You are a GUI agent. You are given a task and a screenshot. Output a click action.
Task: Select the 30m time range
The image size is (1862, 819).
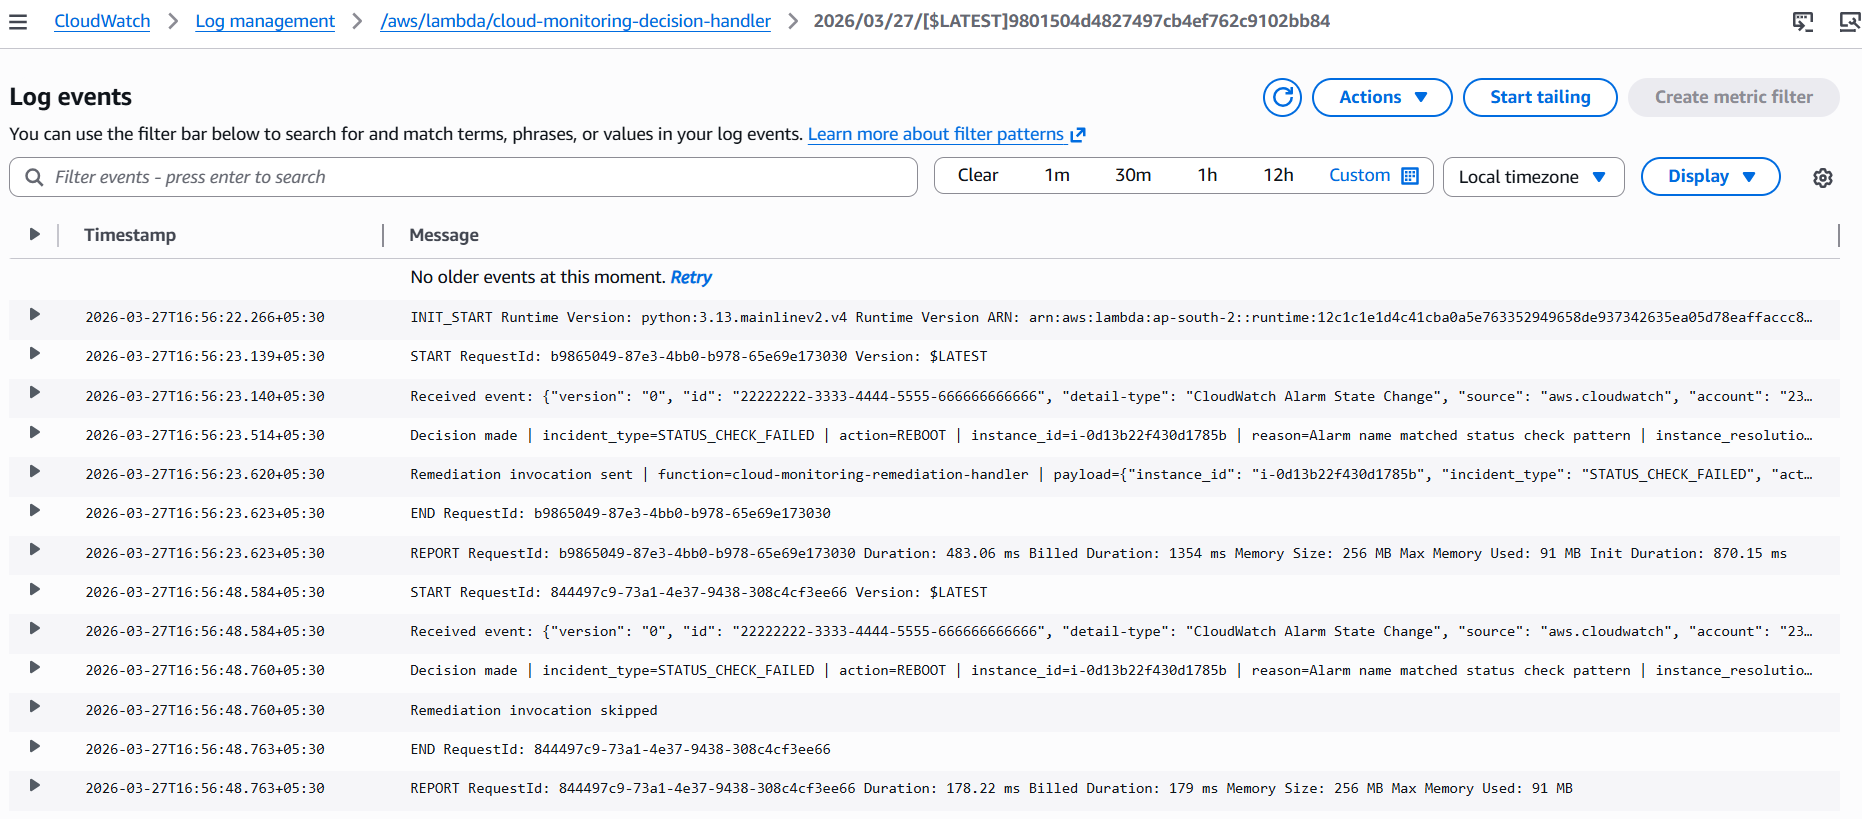tap(1133, 175)
